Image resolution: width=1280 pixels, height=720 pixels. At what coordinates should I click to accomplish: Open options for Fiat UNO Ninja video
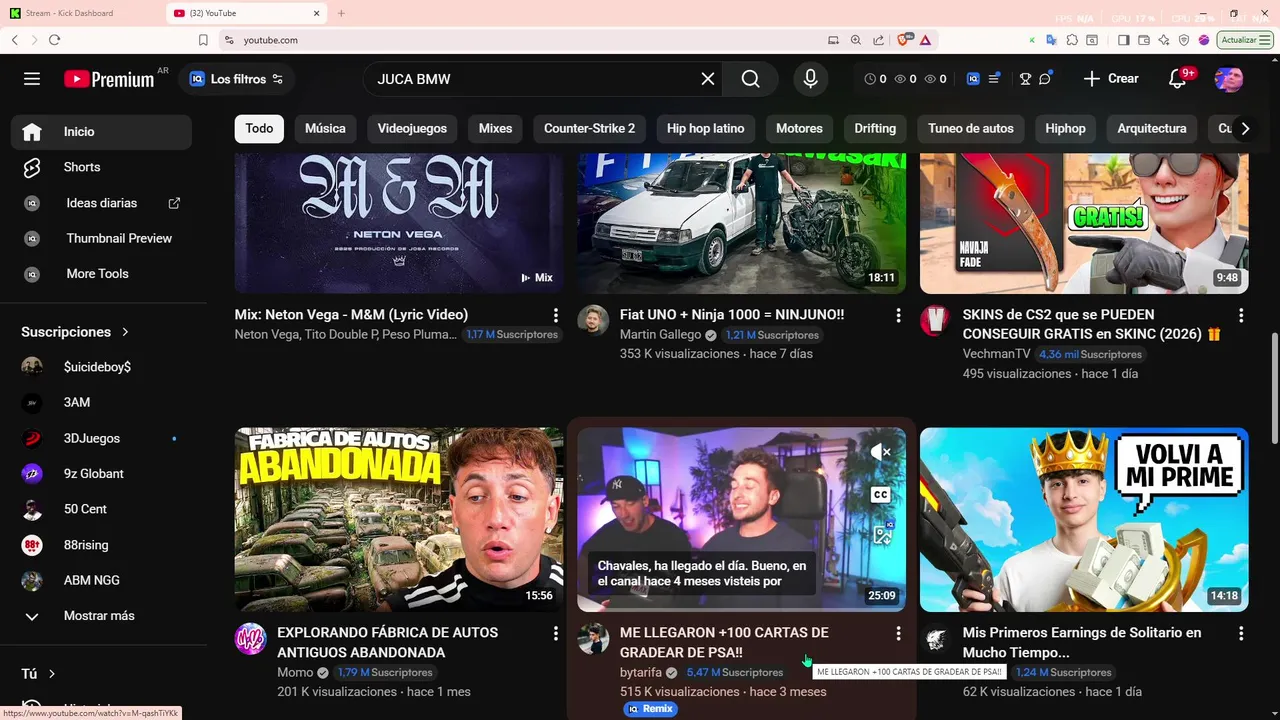[898, 315]
